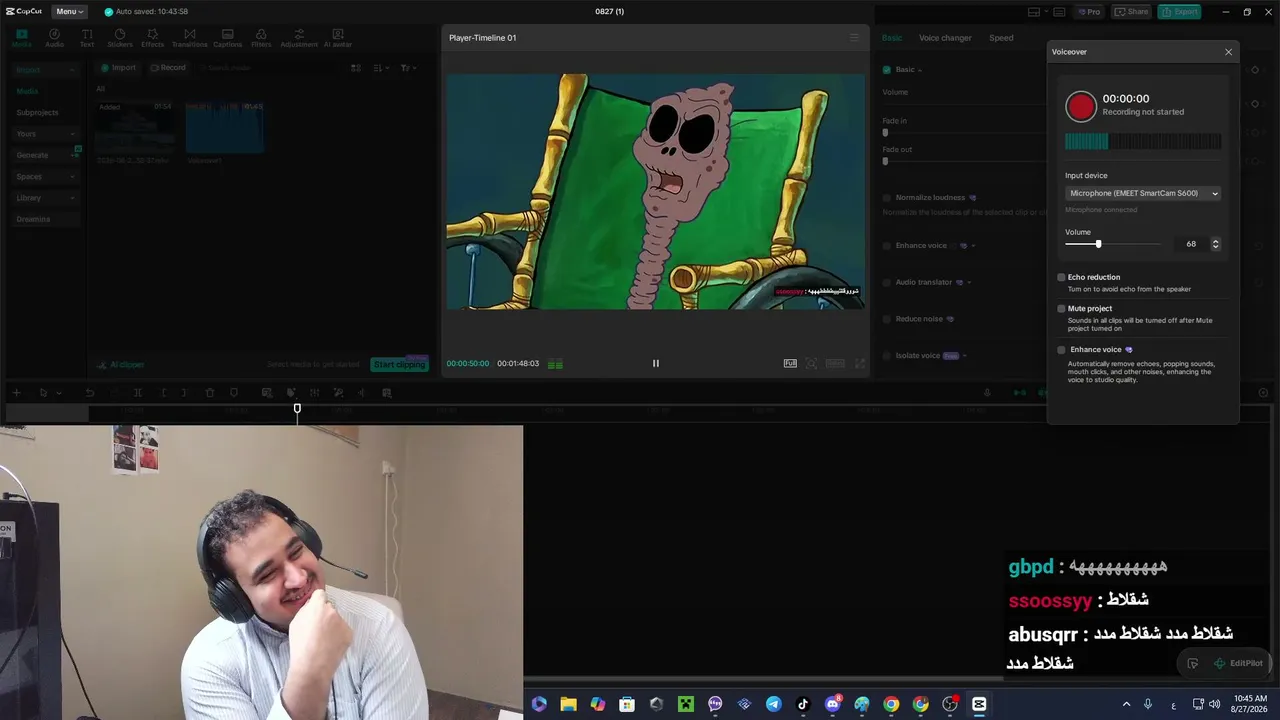Viewport: 1280px width, 720px height.
Task: Open Telegram from the taskbar
Action: coord(774,704)
